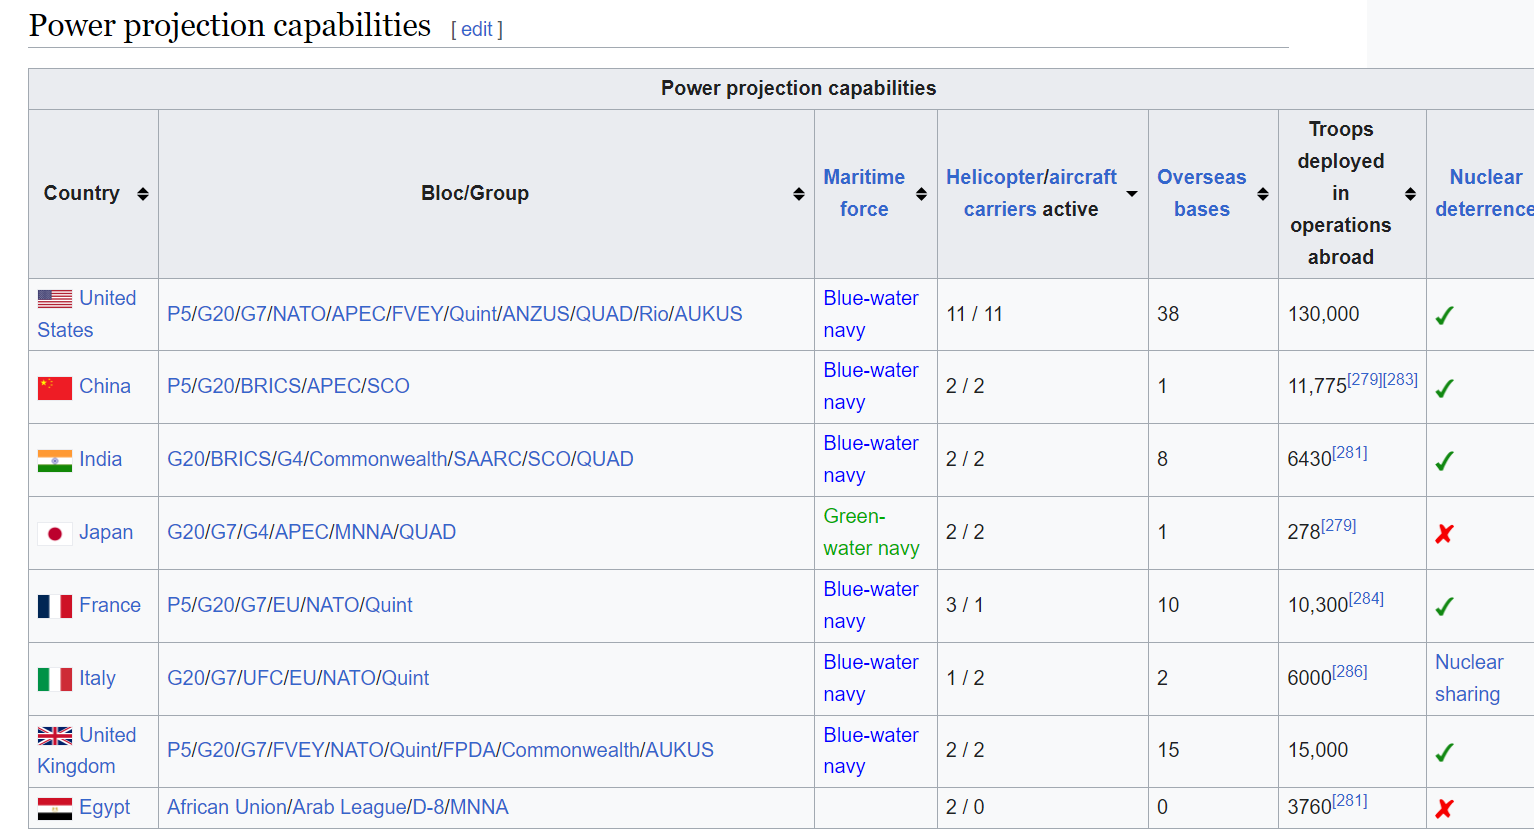Click the green checkmark in United Kingdom row
The image size is (1536, 829).
tap(1444, 752)
